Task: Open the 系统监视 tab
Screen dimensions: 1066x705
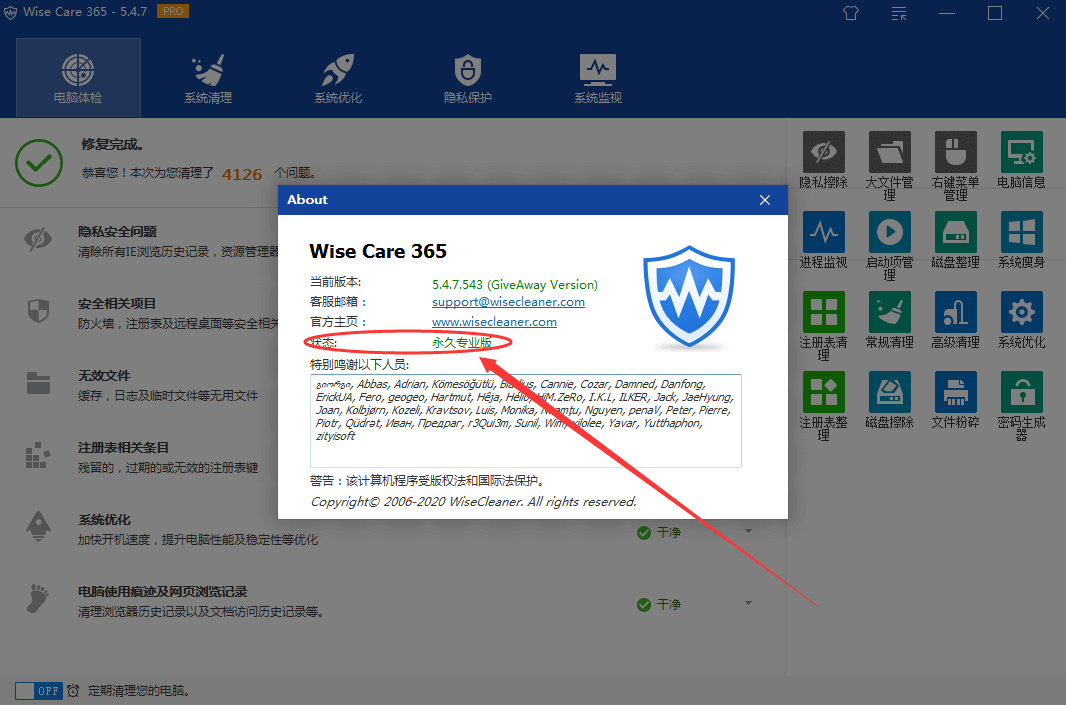Action: 598,78
